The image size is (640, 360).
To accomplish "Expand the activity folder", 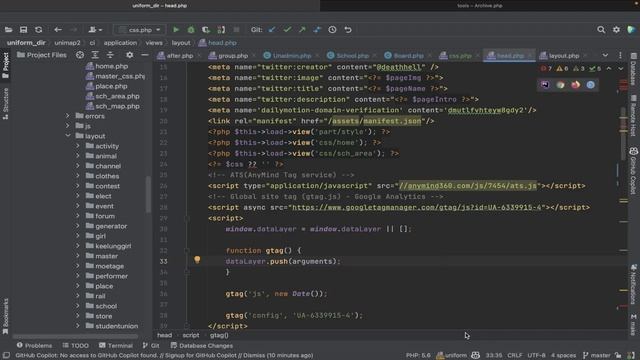I will point(78,146).
